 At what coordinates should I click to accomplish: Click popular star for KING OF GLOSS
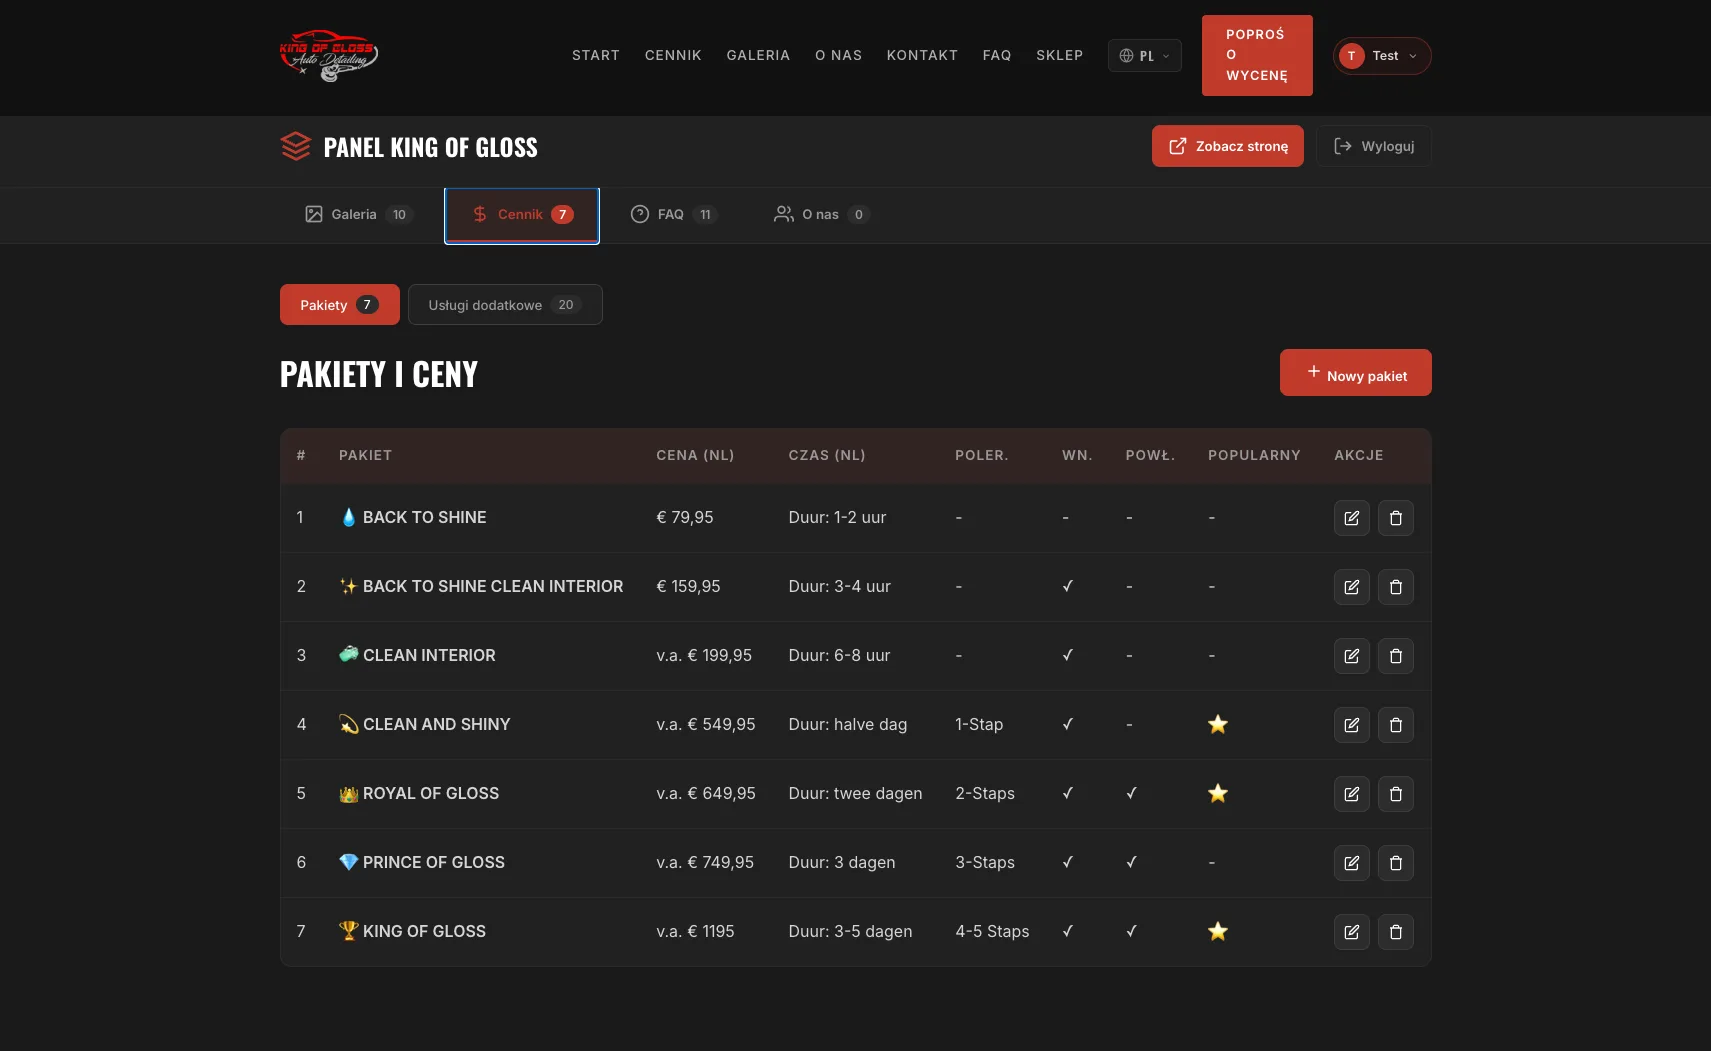(x=1217, y=932)
